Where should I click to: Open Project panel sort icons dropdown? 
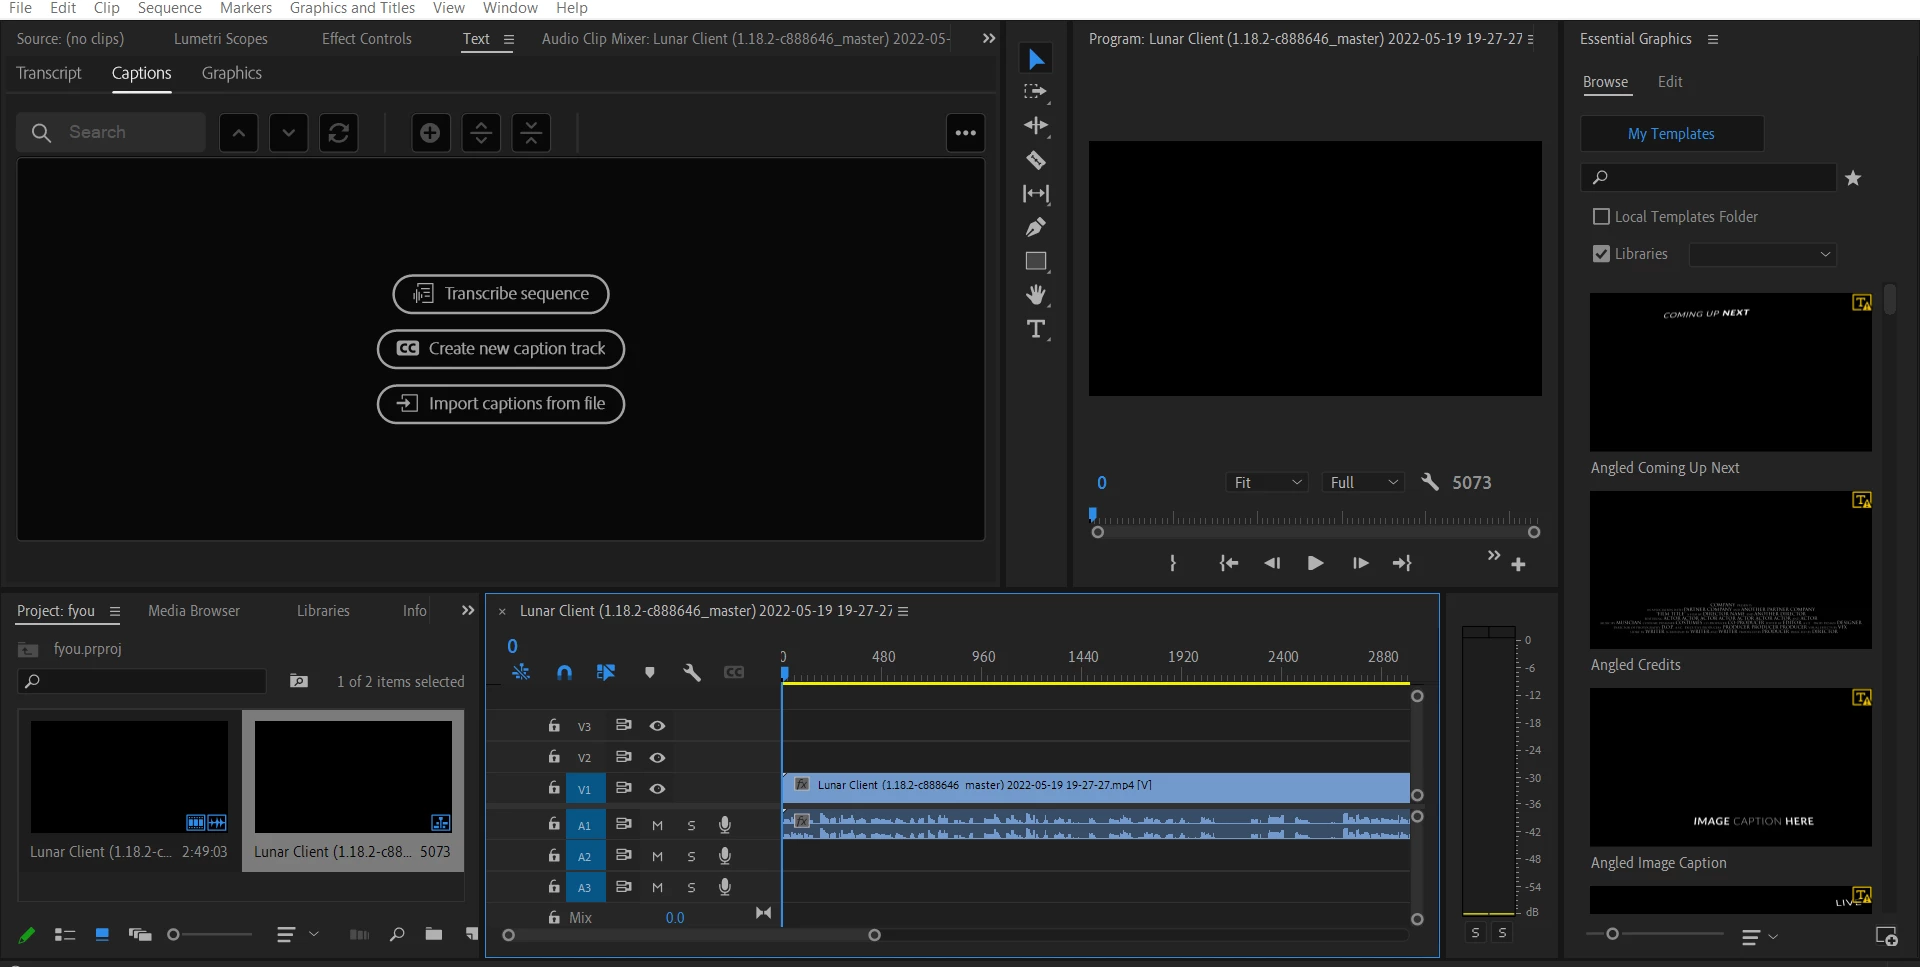point(297,934)
